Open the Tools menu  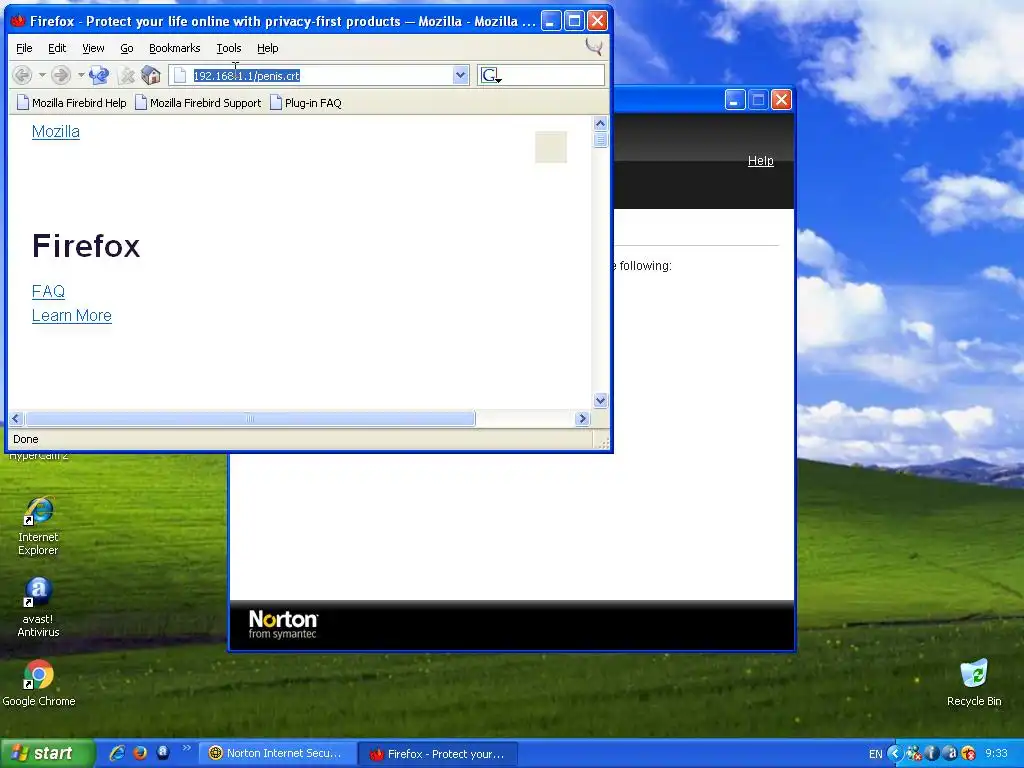(229, 48)
